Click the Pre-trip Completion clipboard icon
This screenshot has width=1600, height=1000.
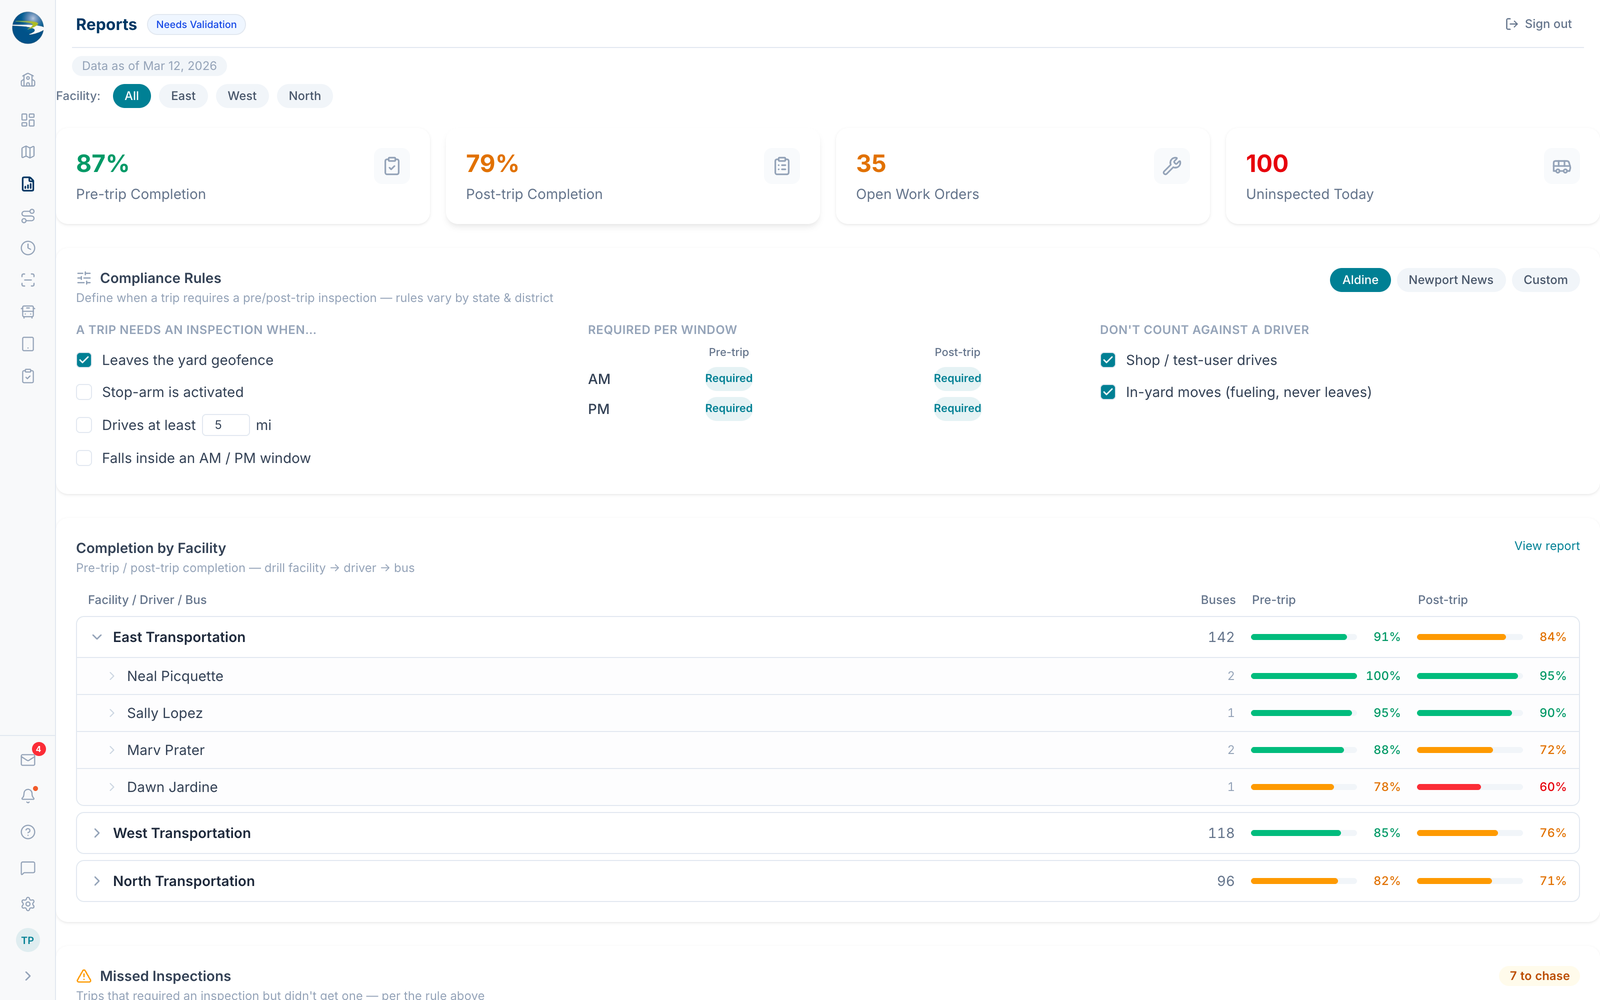pos(392,166)
